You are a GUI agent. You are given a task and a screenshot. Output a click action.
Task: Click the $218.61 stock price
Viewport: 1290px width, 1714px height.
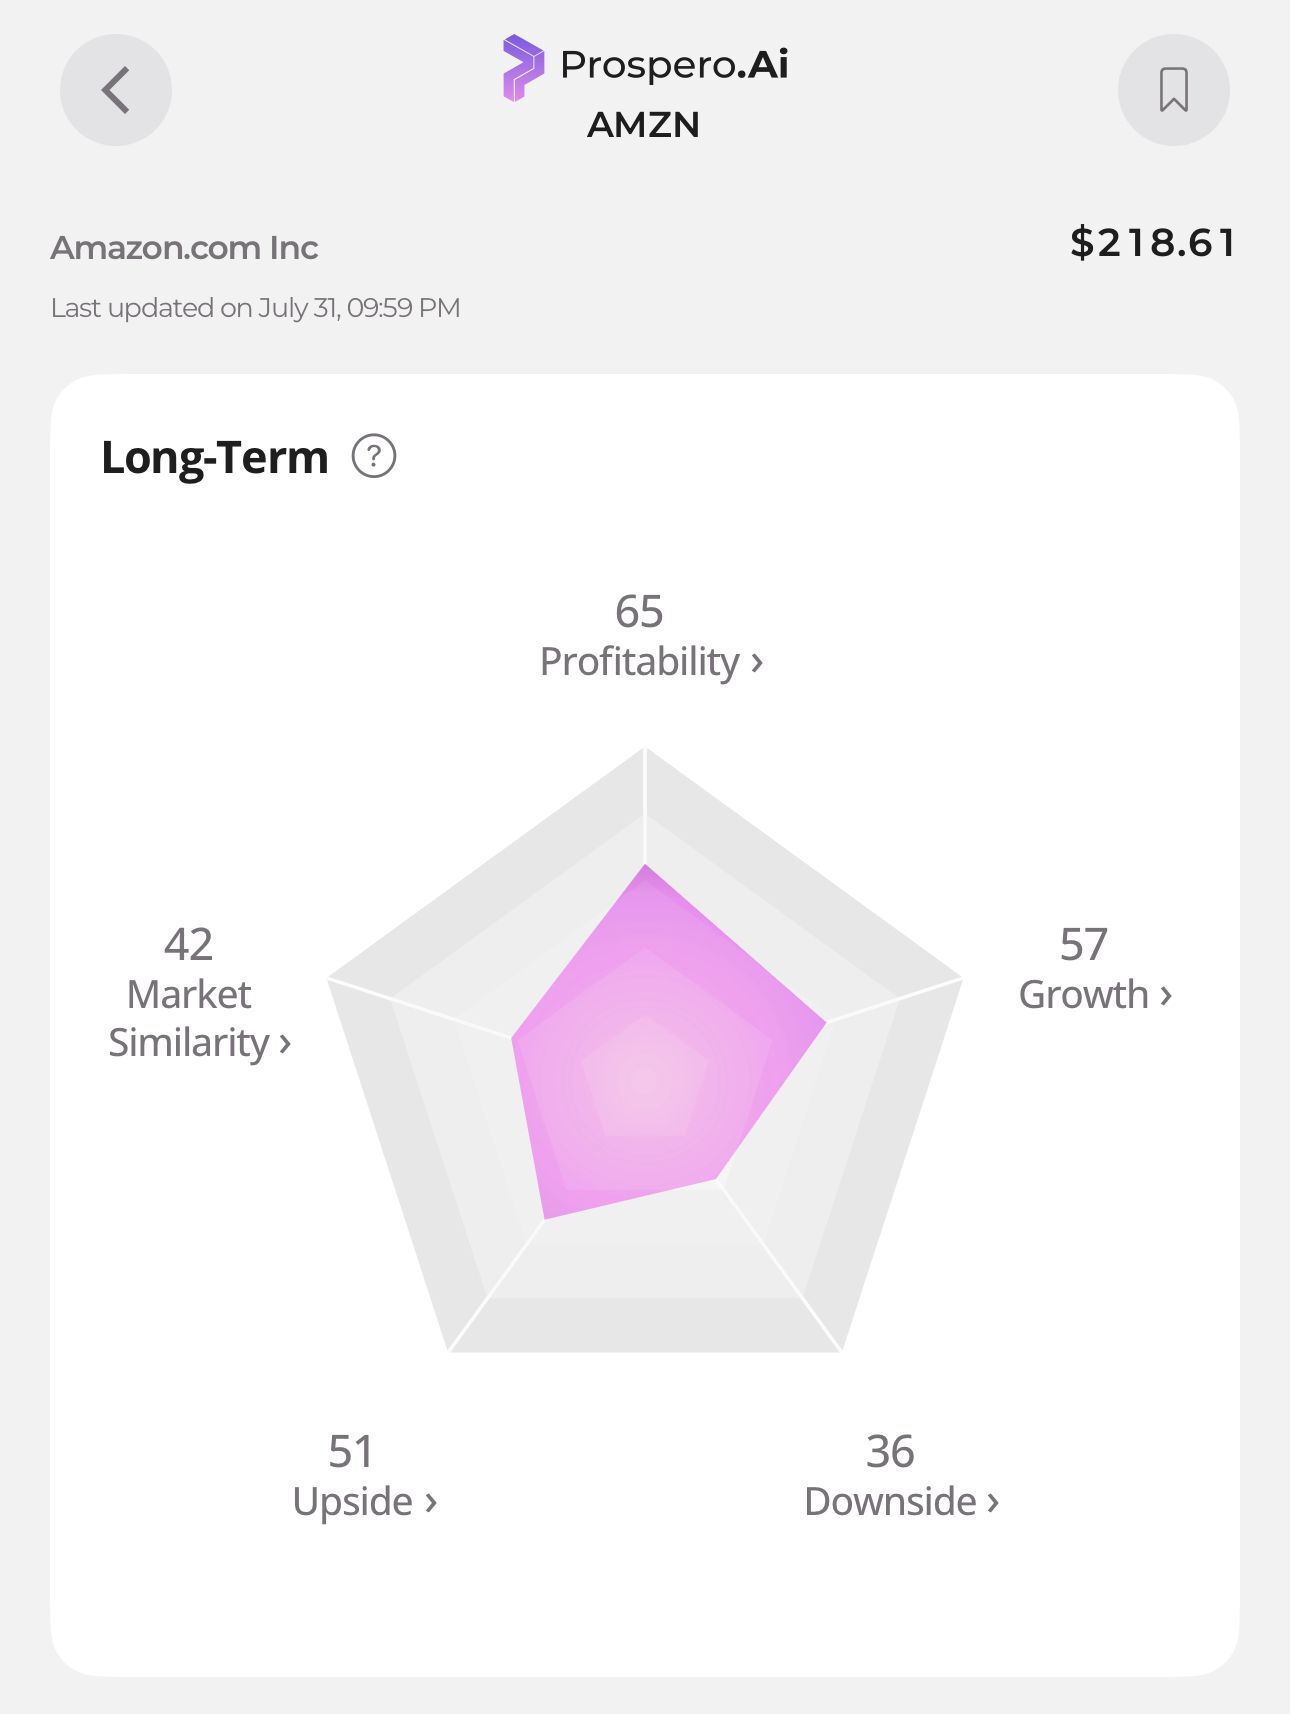[x=1153, y=243]
